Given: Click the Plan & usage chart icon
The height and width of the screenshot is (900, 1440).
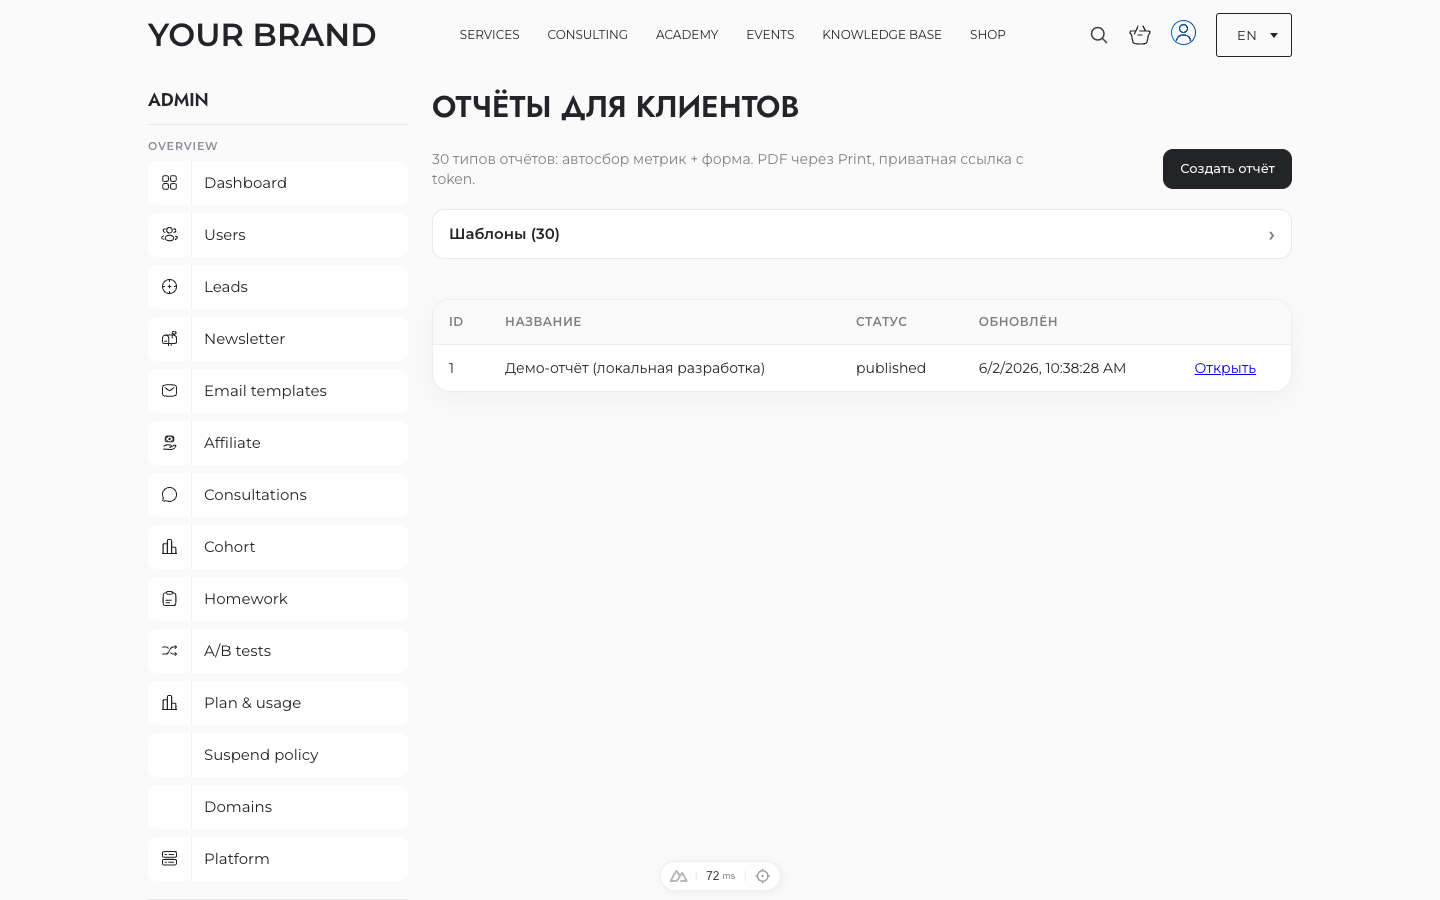Looking at the screenshot, I should [x=170, y=703].
